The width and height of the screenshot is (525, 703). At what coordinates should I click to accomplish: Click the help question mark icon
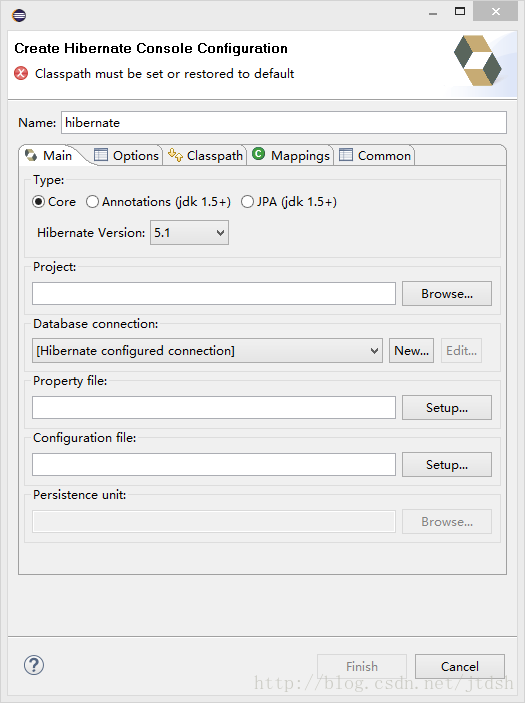(34, 665)
